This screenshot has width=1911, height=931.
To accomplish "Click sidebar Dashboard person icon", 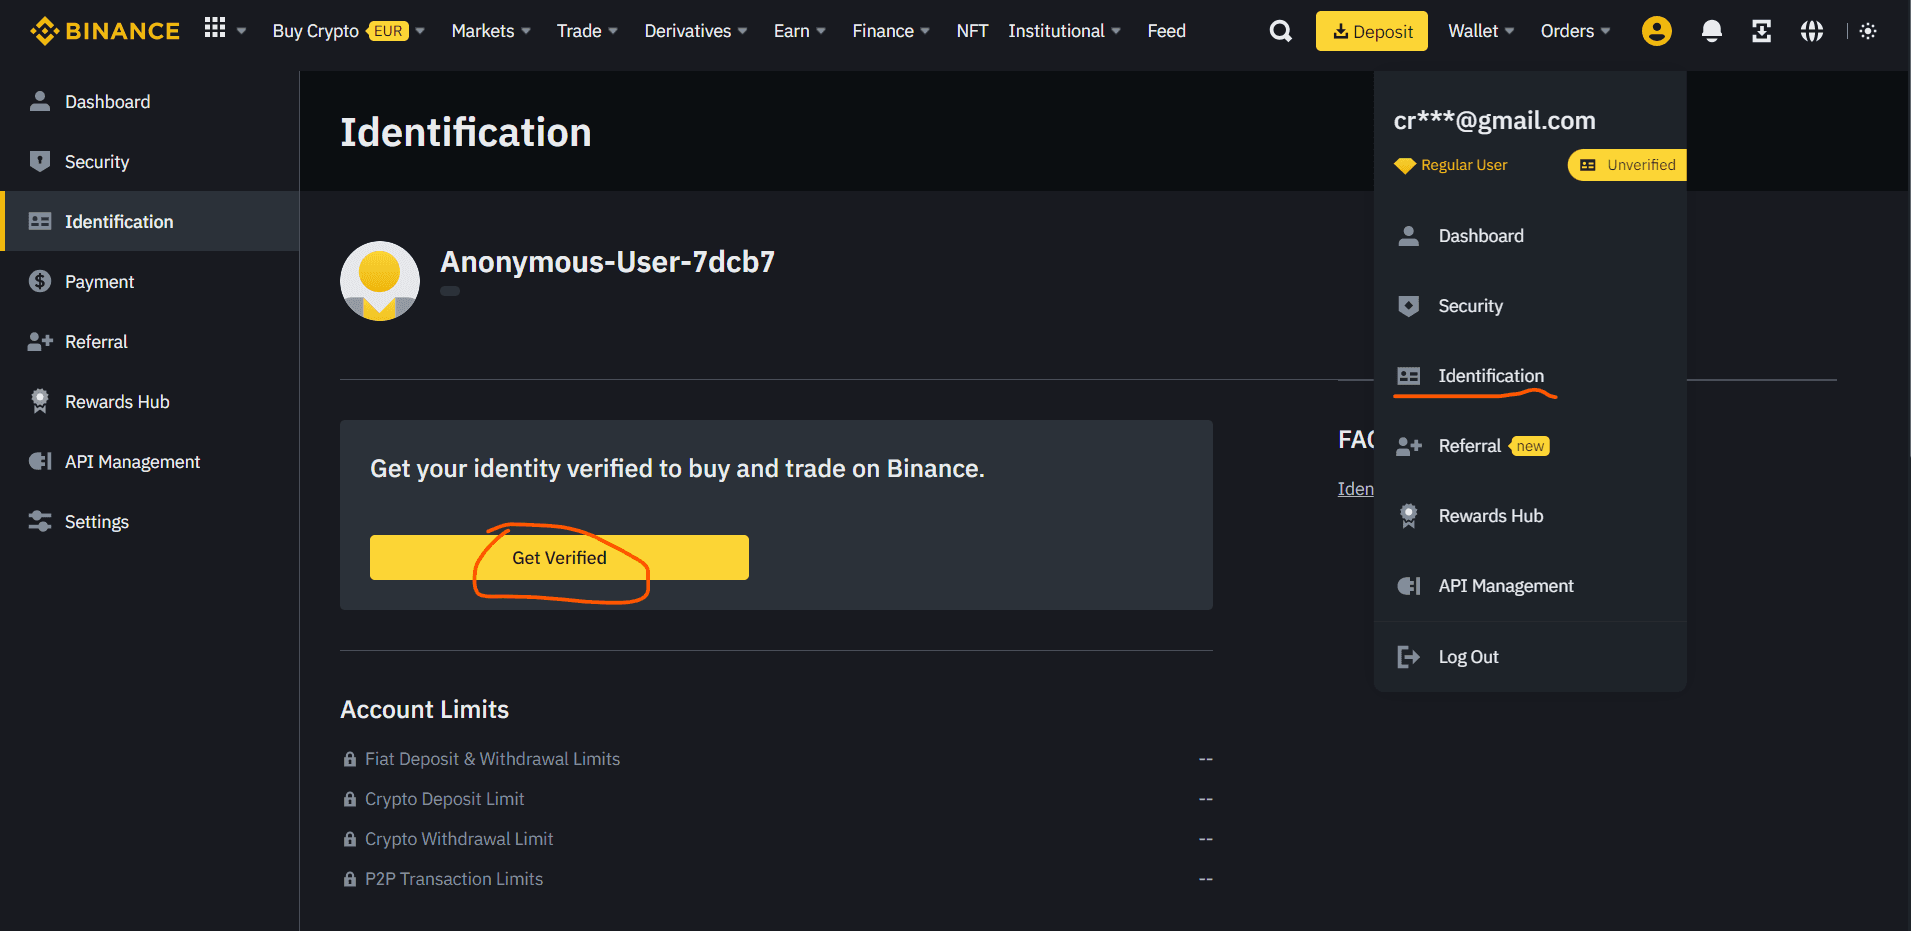I will click(x=40, y=101).
